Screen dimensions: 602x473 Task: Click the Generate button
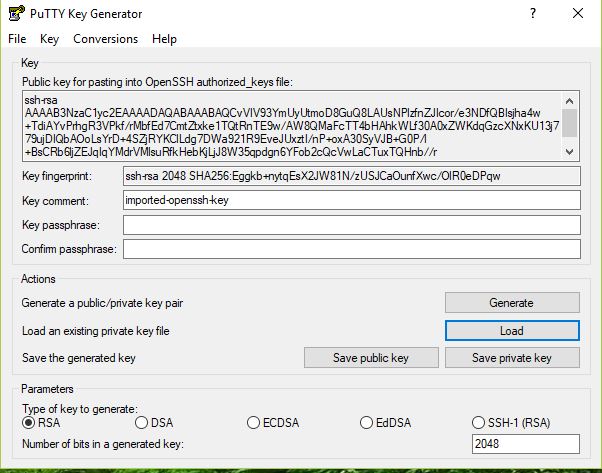(512, 303)
